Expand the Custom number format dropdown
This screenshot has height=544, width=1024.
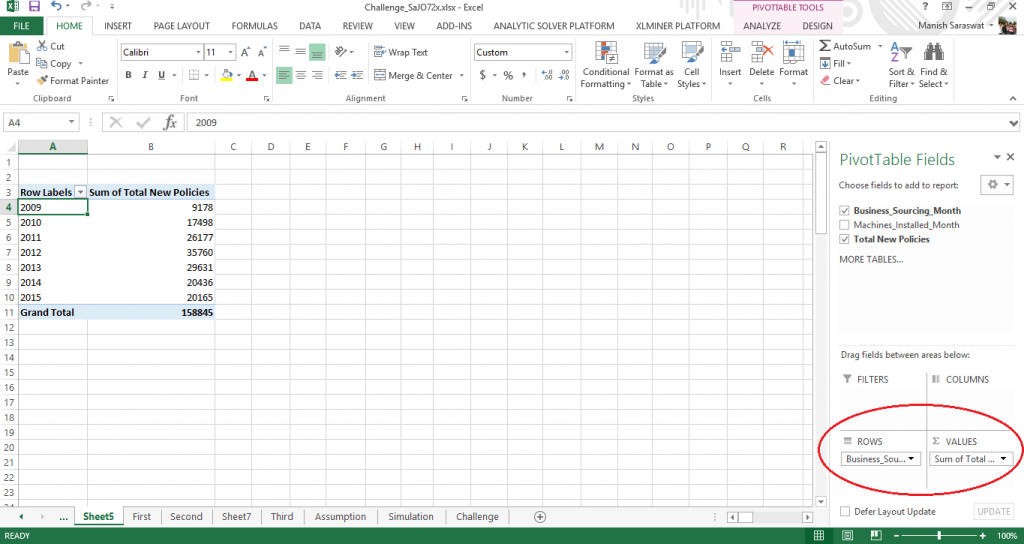566,52
